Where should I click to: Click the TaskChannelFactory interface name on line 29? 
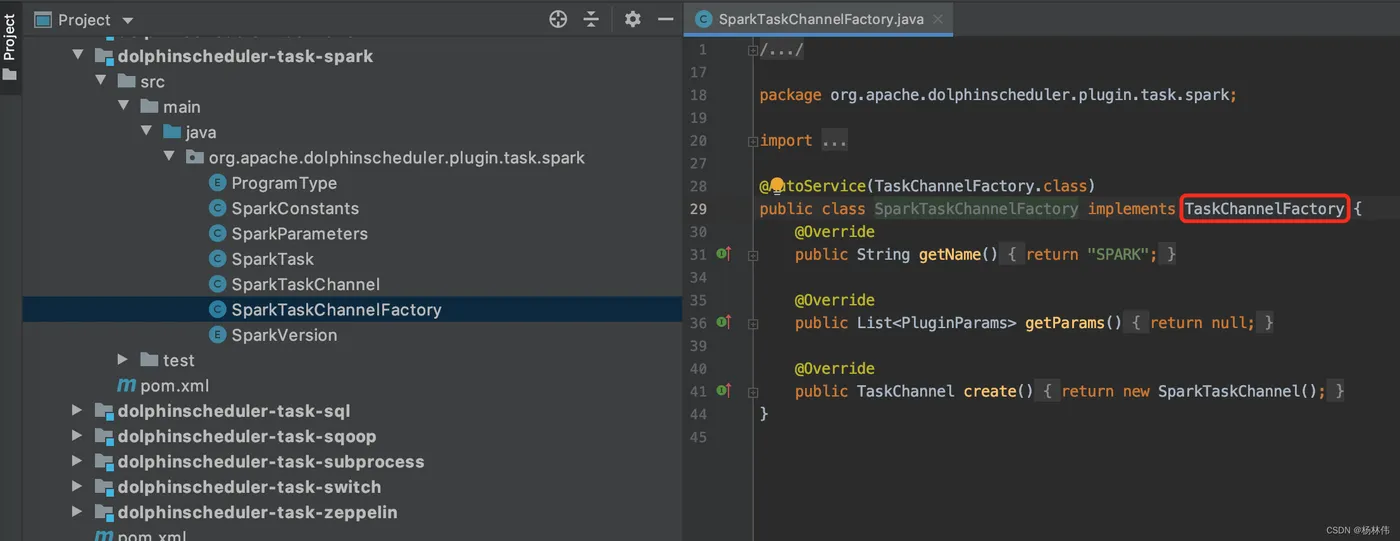(1264, 209)
